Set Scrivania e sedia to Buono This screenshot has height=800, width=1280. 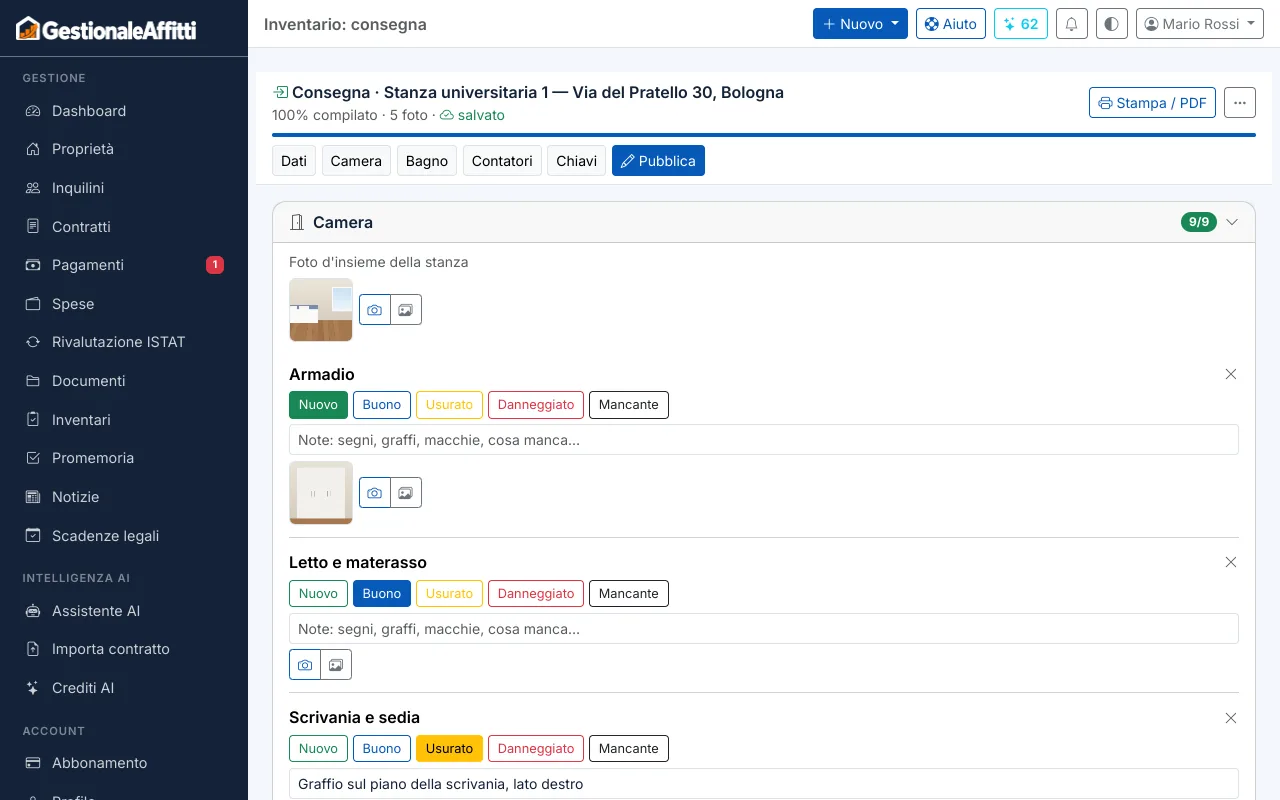(x=381, y=748)
